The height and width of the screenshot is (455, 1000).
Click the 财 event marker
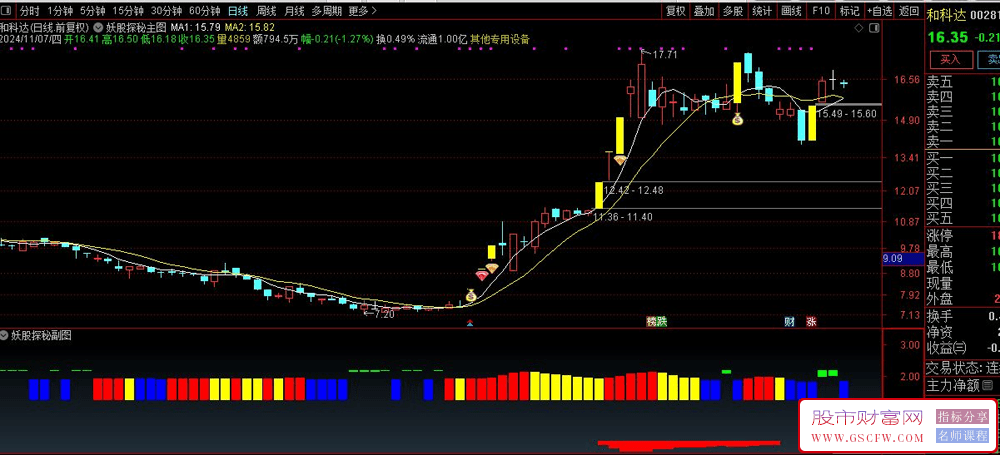click(x=790, y=322)
